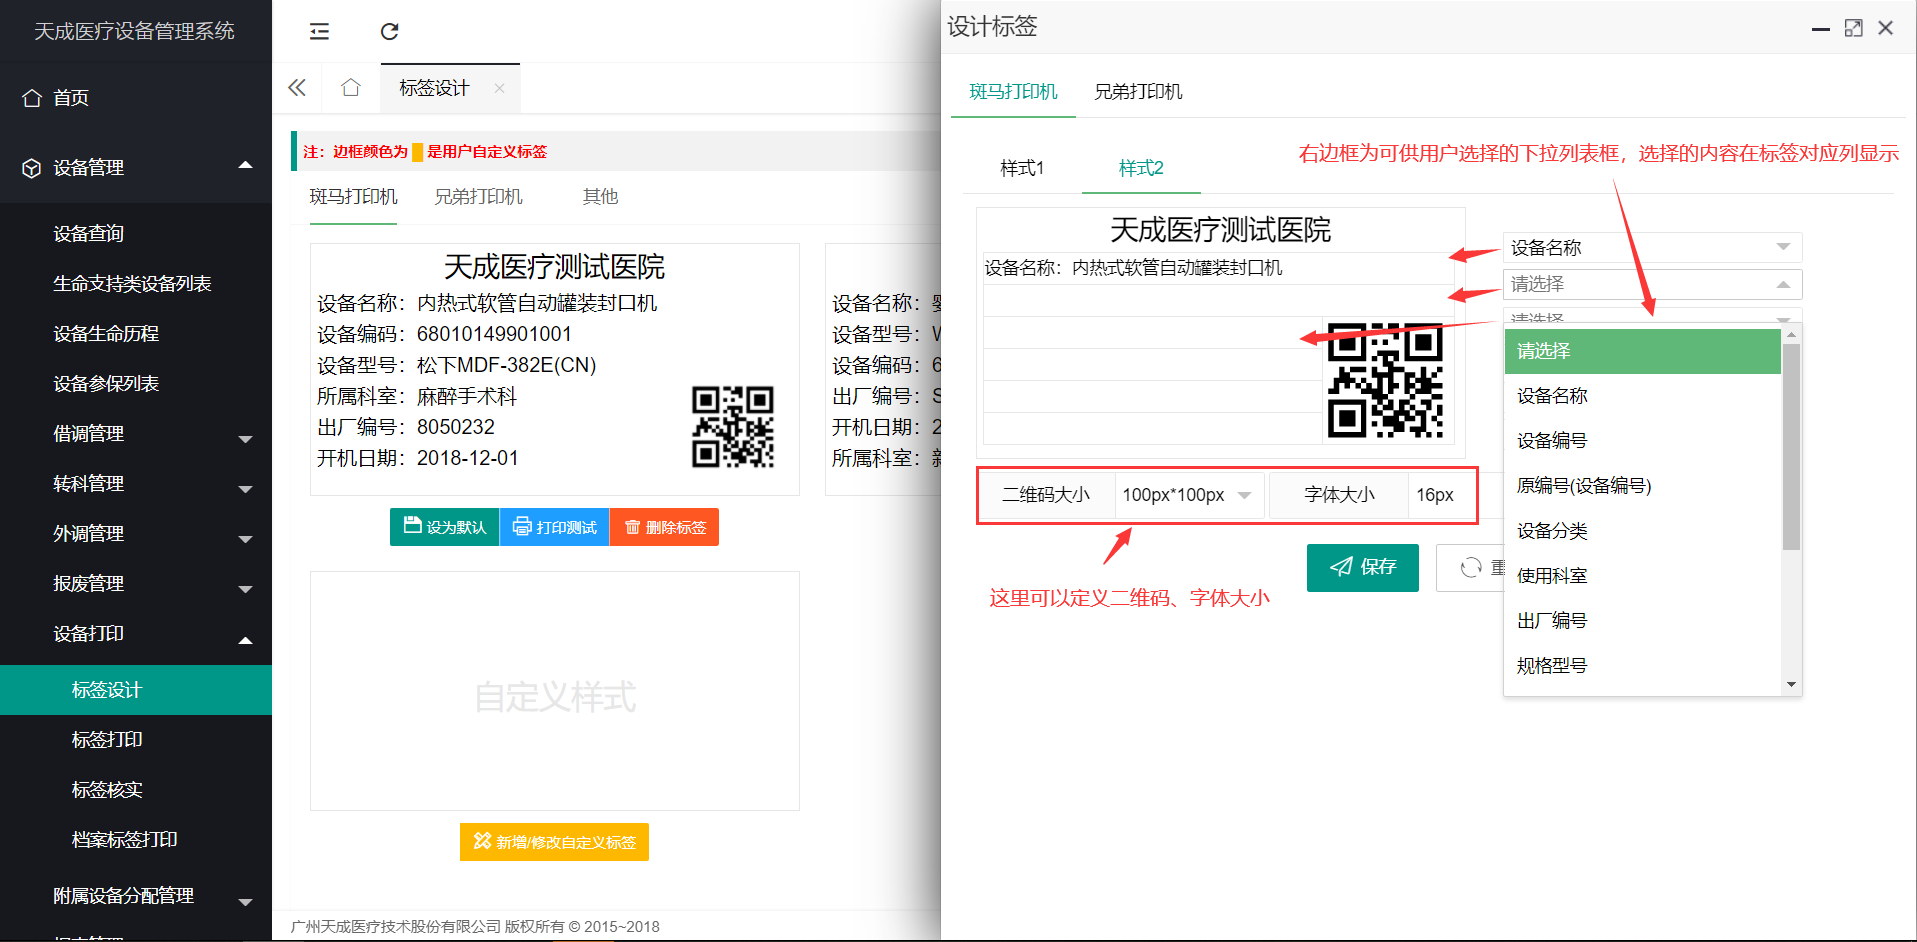The image size is (1917, 942).
Task: Click the refresh page icon
Action: [389, 31]
